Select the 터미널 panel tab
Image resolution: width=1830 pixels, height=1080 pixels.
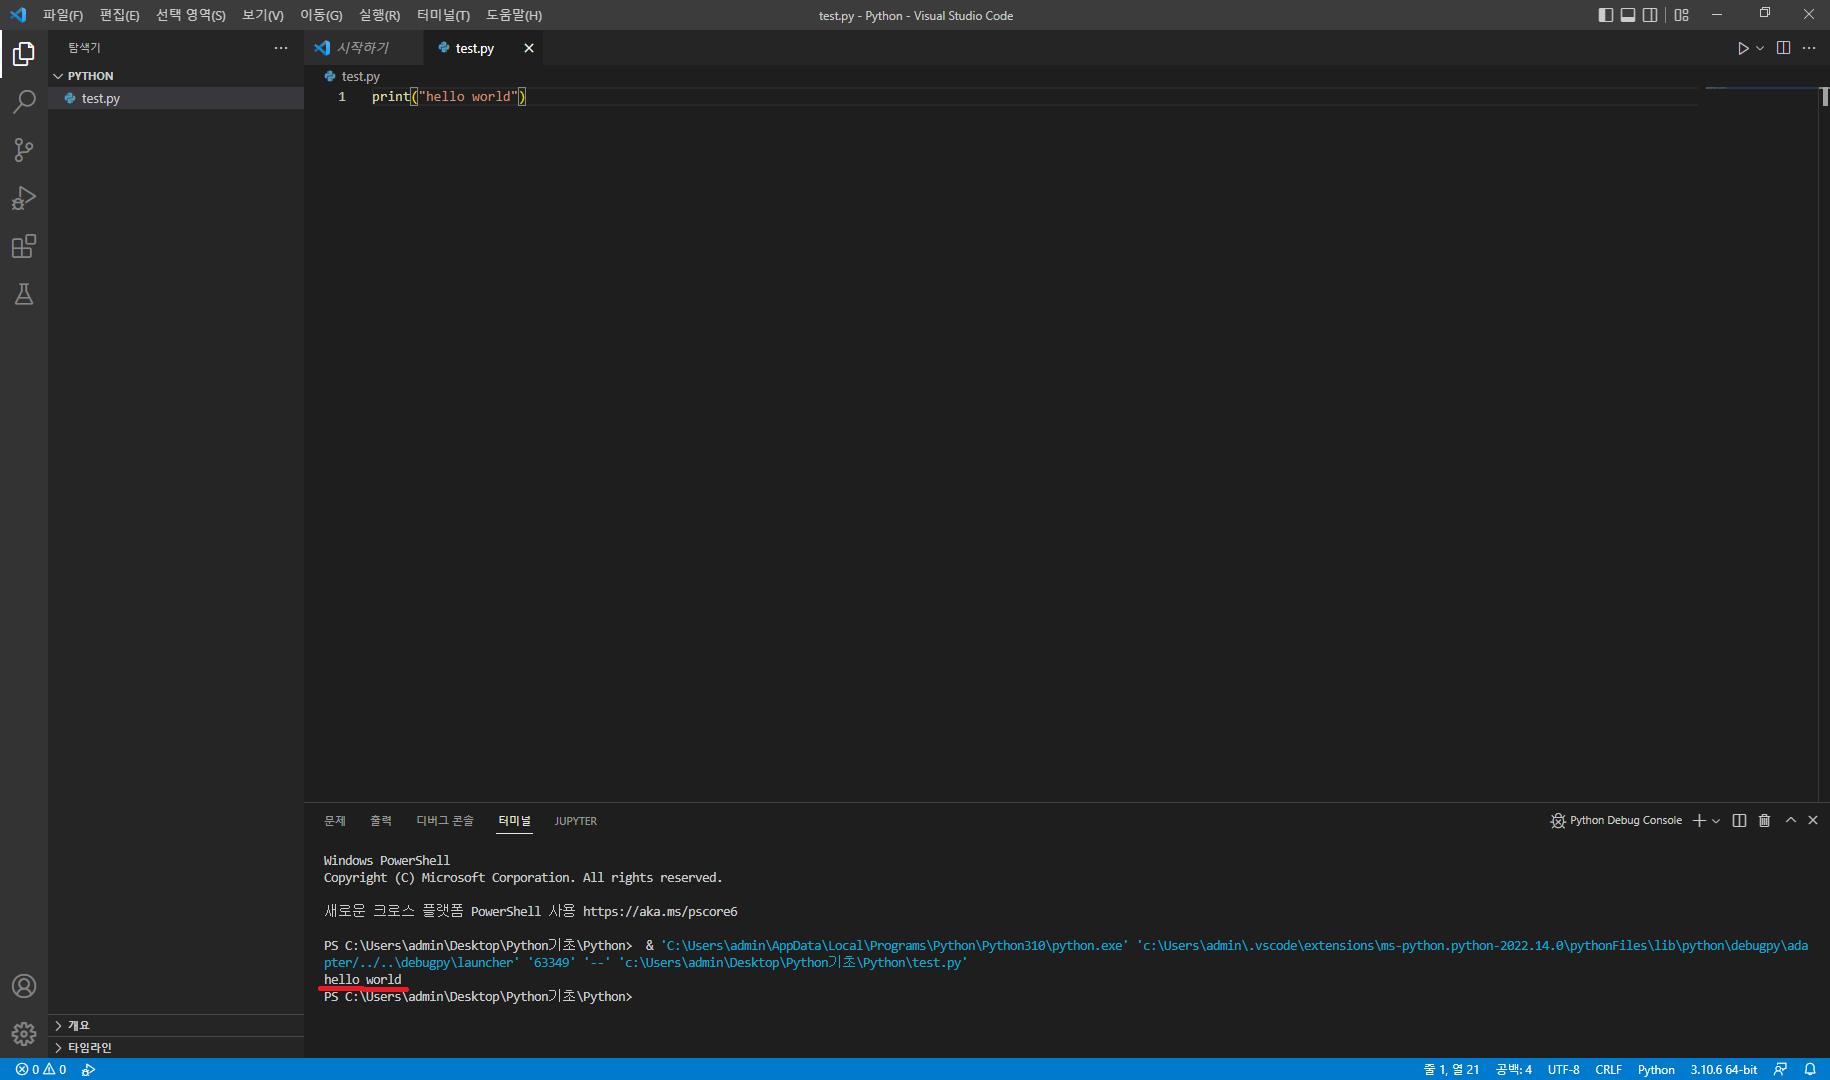515,821
